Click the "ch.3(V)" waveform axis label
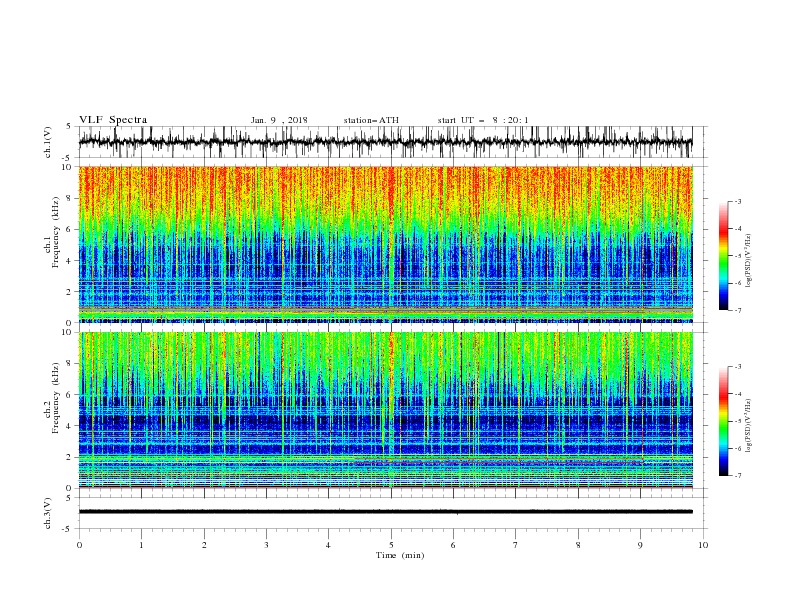 coord(48,513)
